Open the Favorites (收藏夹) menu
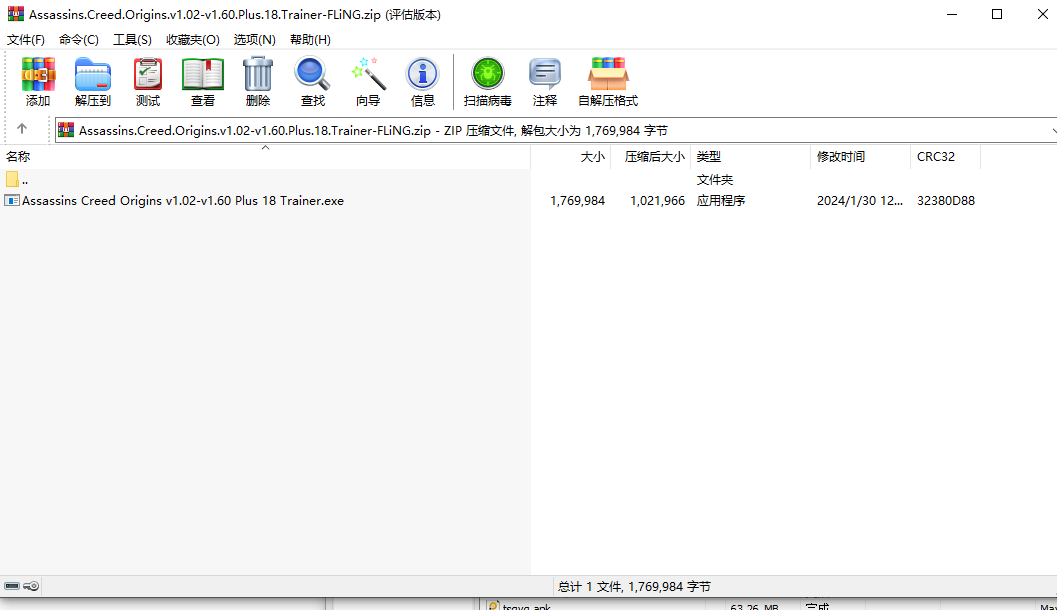 click(193, 40)
